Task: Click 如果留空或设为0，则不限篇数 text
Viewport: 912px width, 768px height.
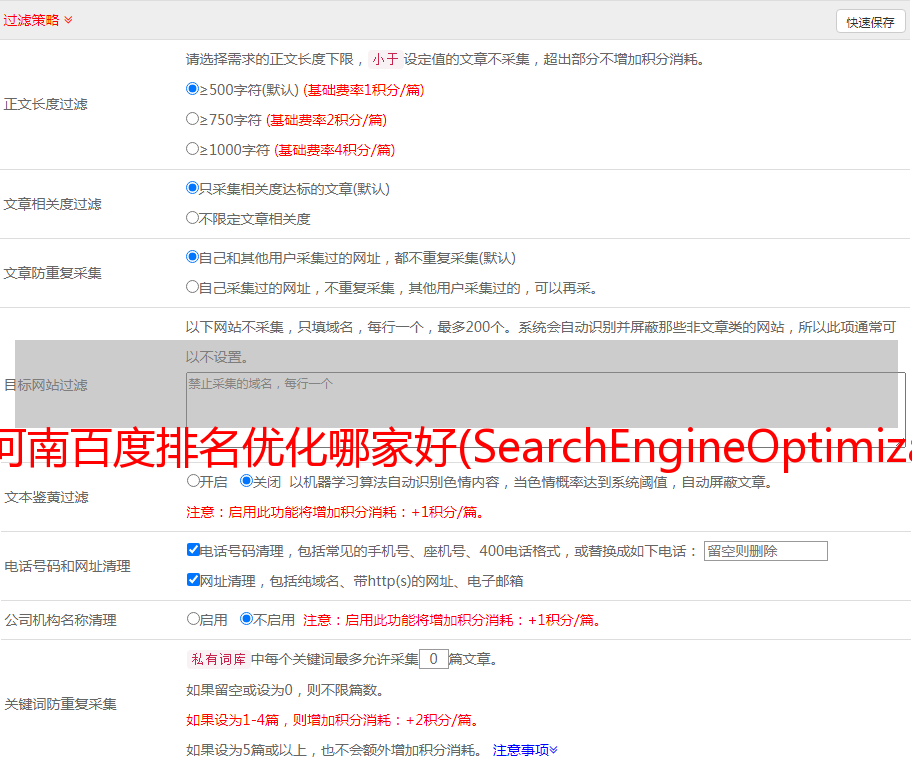Action: coord(285,690)
